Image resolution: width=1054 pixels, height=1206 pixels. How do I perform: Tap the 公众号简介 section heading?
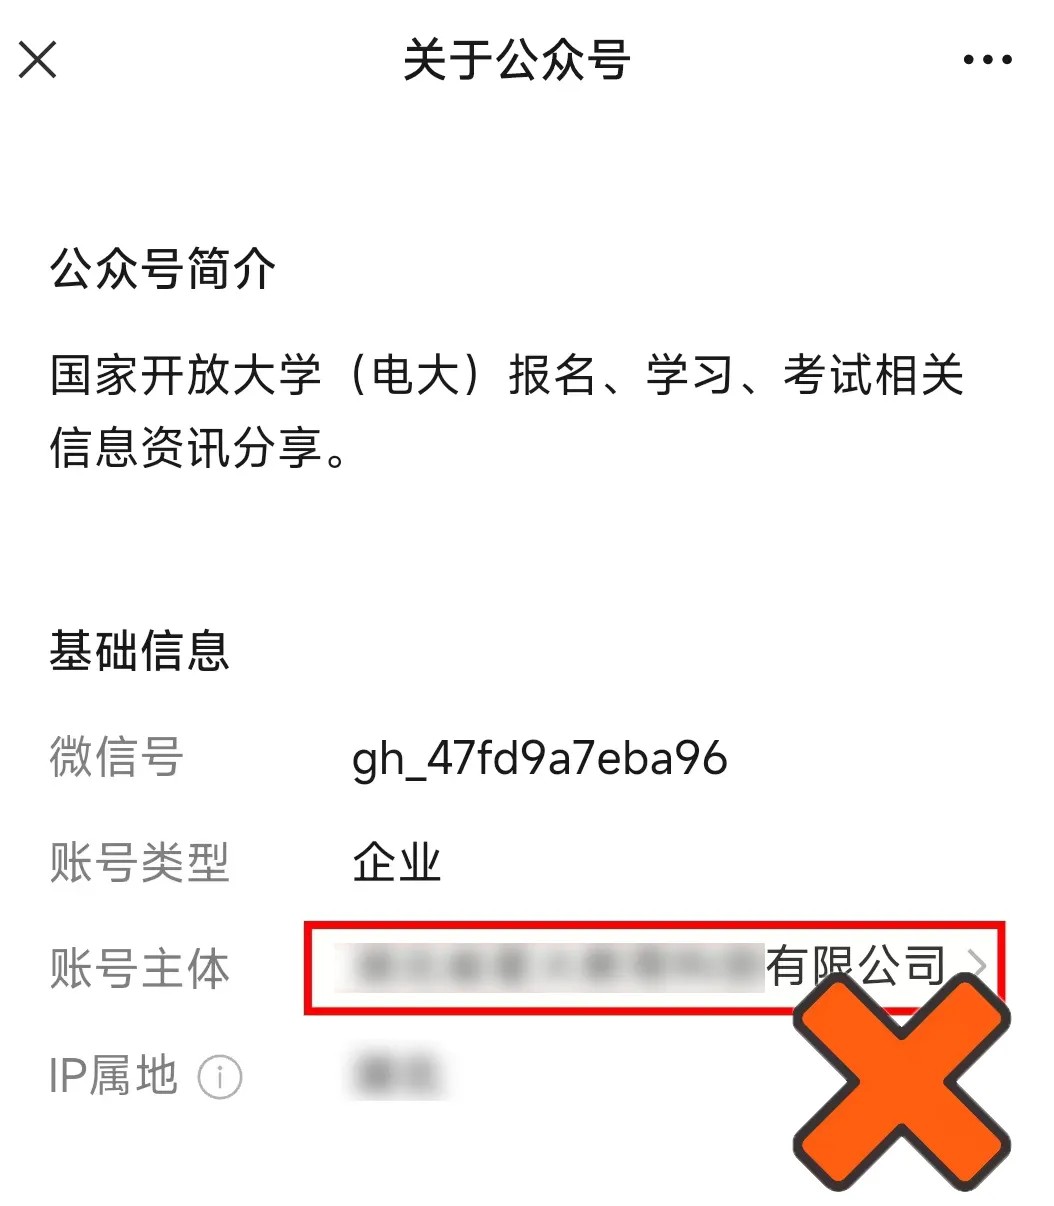[163, 270]
